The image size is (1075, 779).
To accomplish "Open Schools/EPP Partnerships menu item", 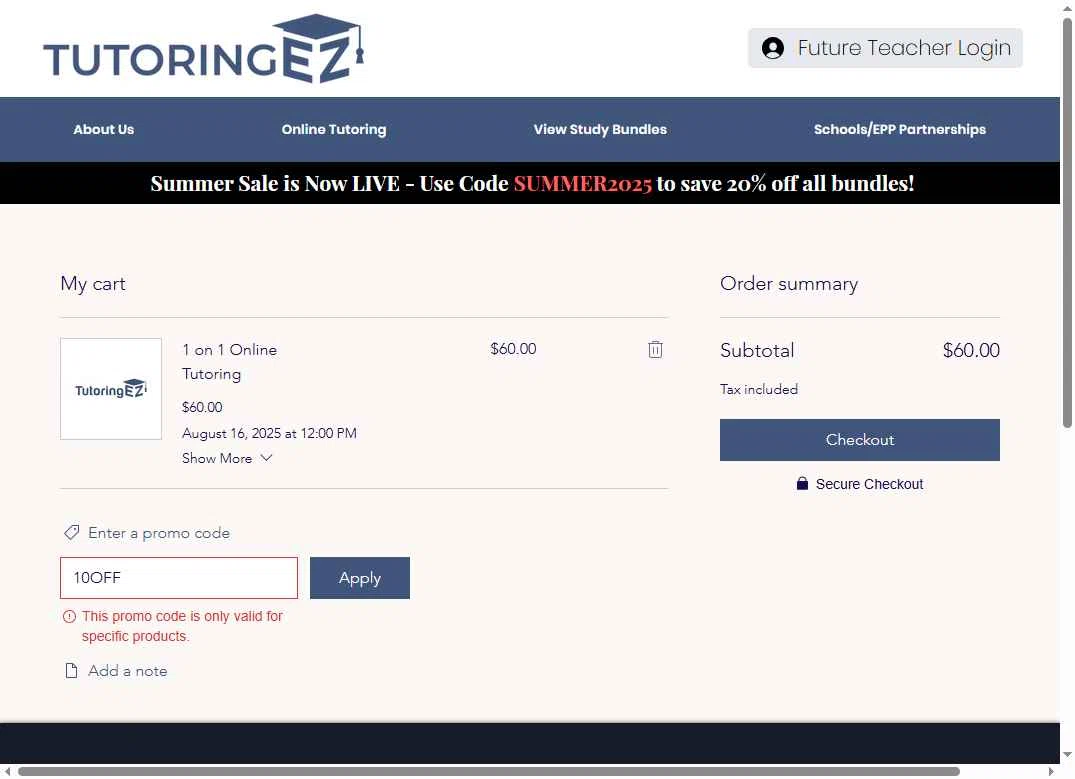I will 899,129.
